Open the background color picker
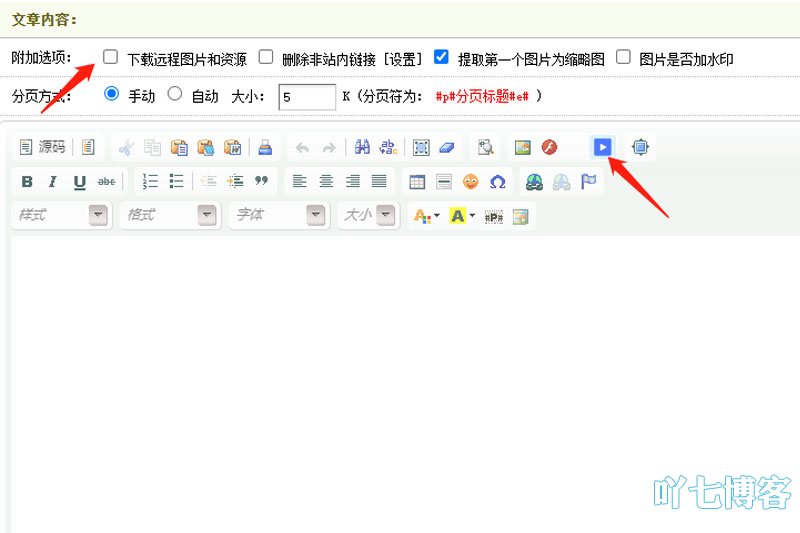Viewport: 800px width, 533px height. coord(462,216)
